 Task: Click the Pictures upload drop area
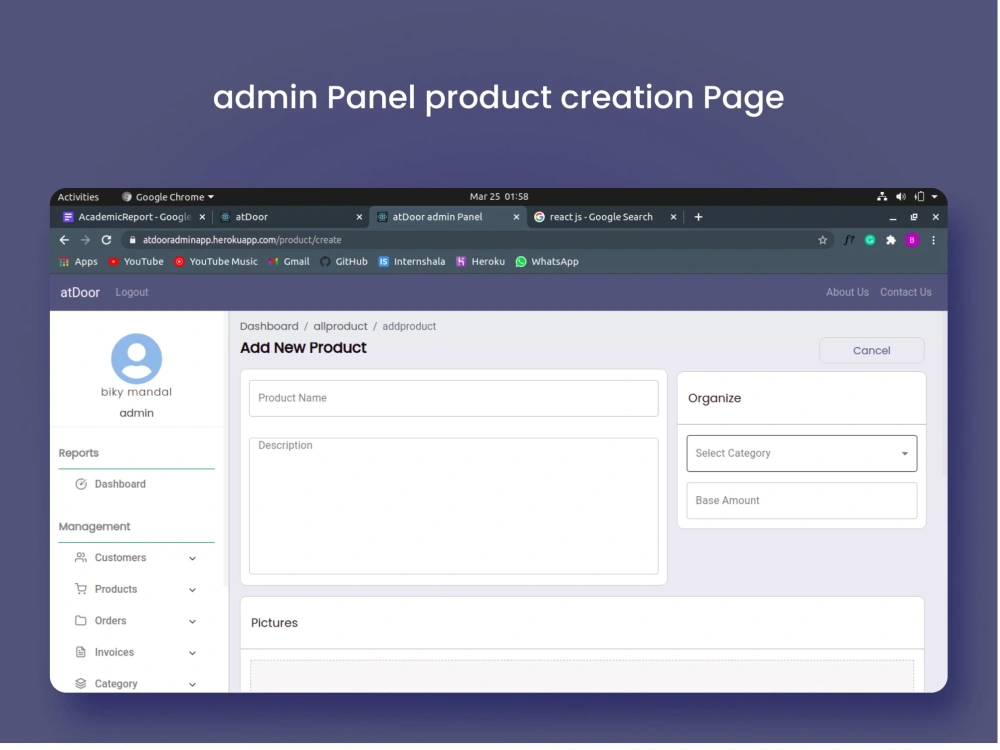(582, 676)
